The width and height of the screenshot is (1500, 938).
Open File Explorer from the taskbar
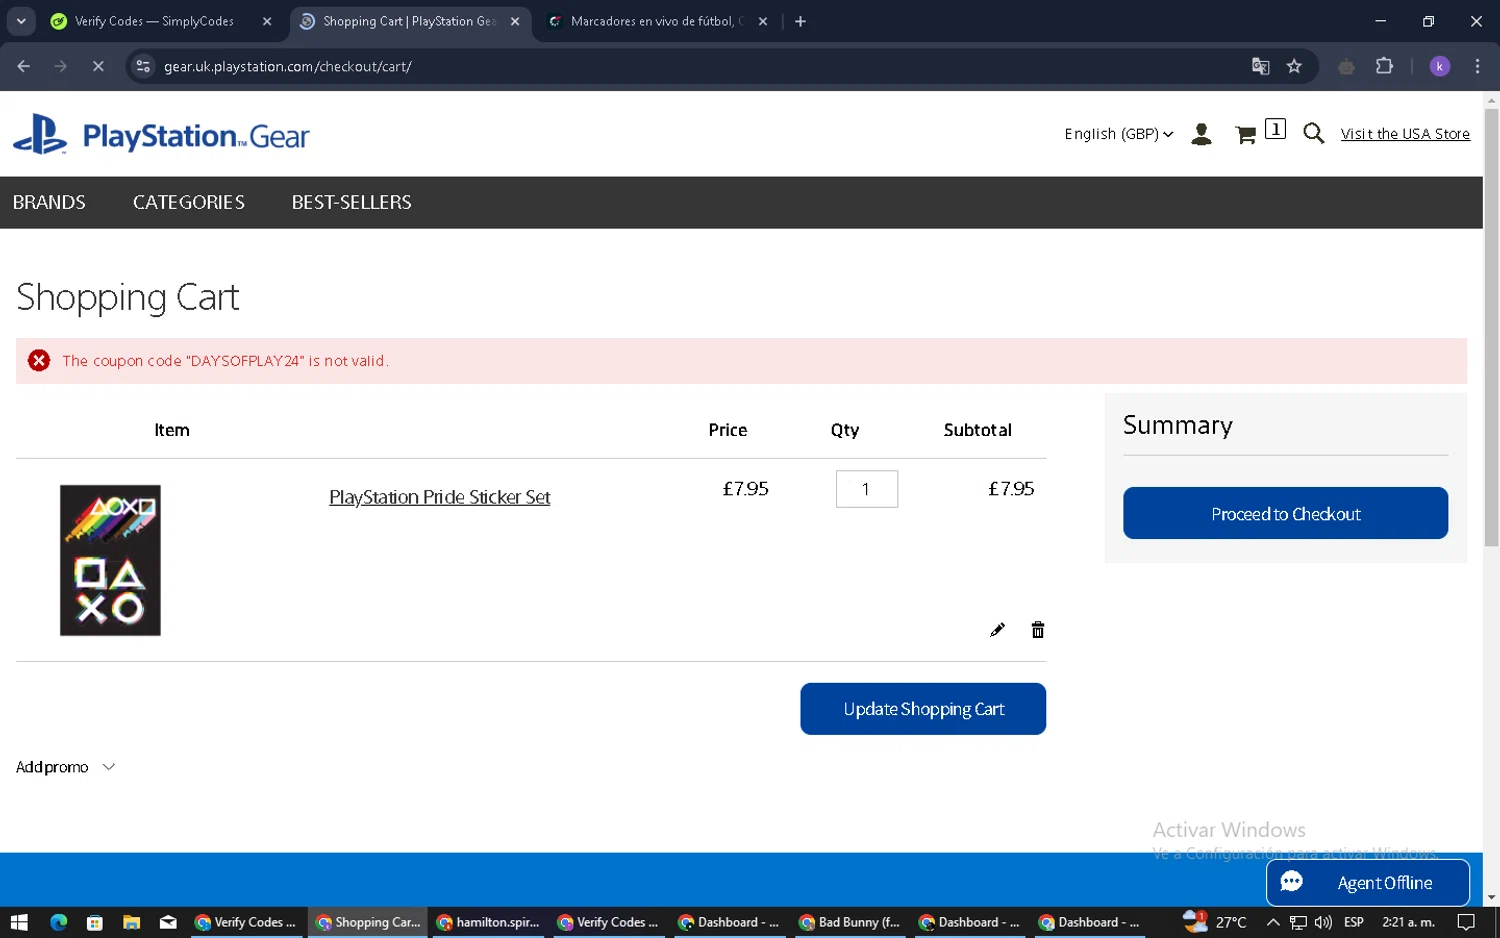pyautogui.click(x=131, y=922)
